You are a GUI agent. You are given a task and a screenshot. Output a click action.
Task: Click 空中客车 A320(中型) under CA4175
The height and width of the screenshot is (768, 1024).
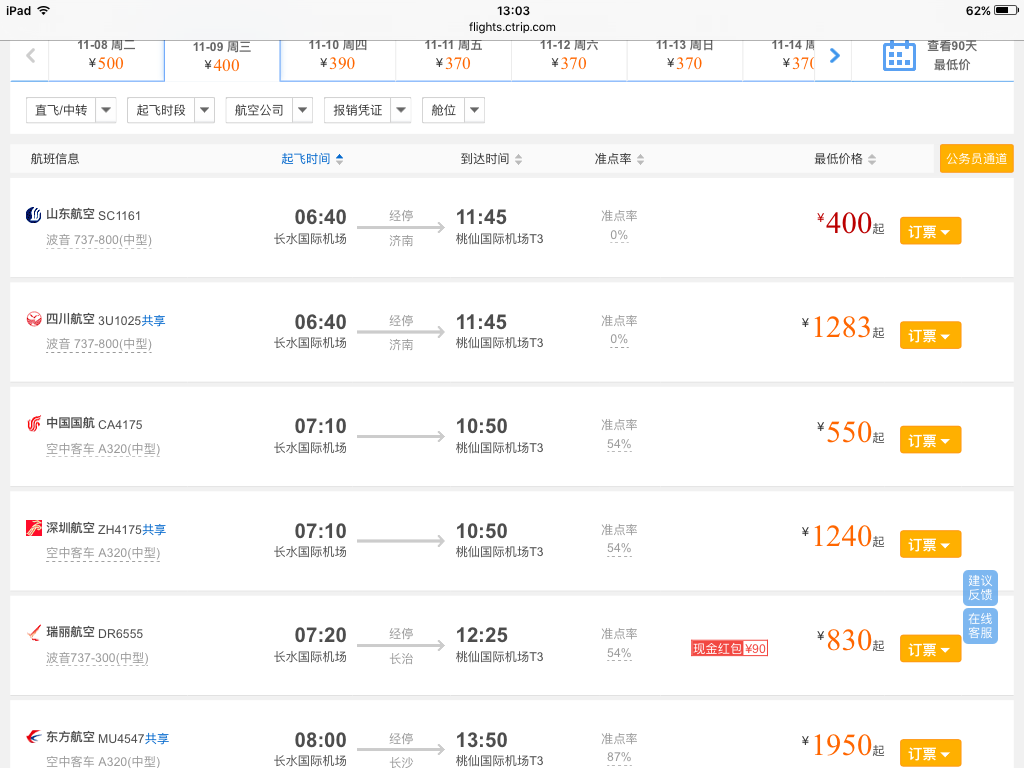pyautogui.click(x=103, y=449)
